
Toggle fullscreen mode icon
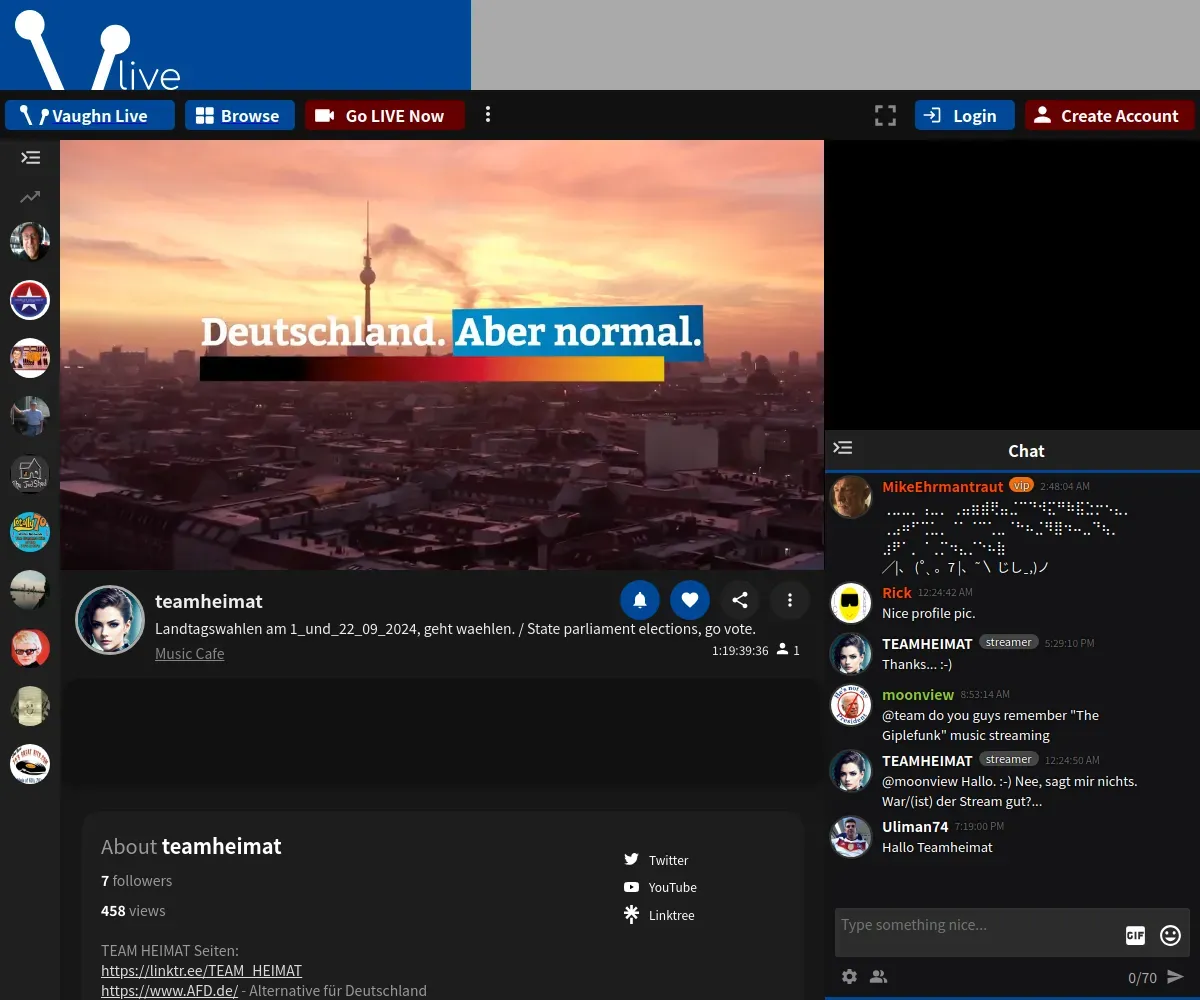point(885,115)
